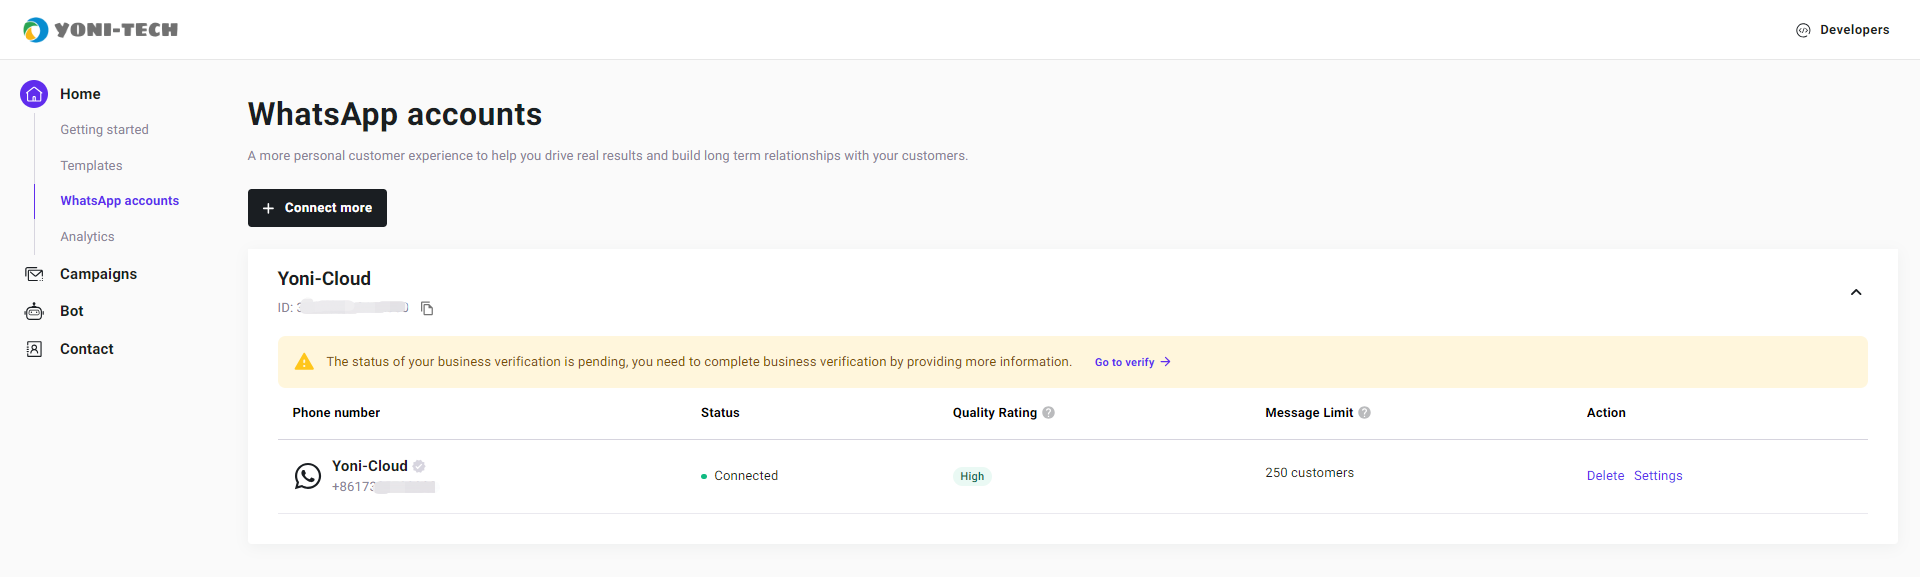Image resolution: width=1920 pixels, height=577 pixels.
Task: Open the Contact section
Action: tap(87, 349)
